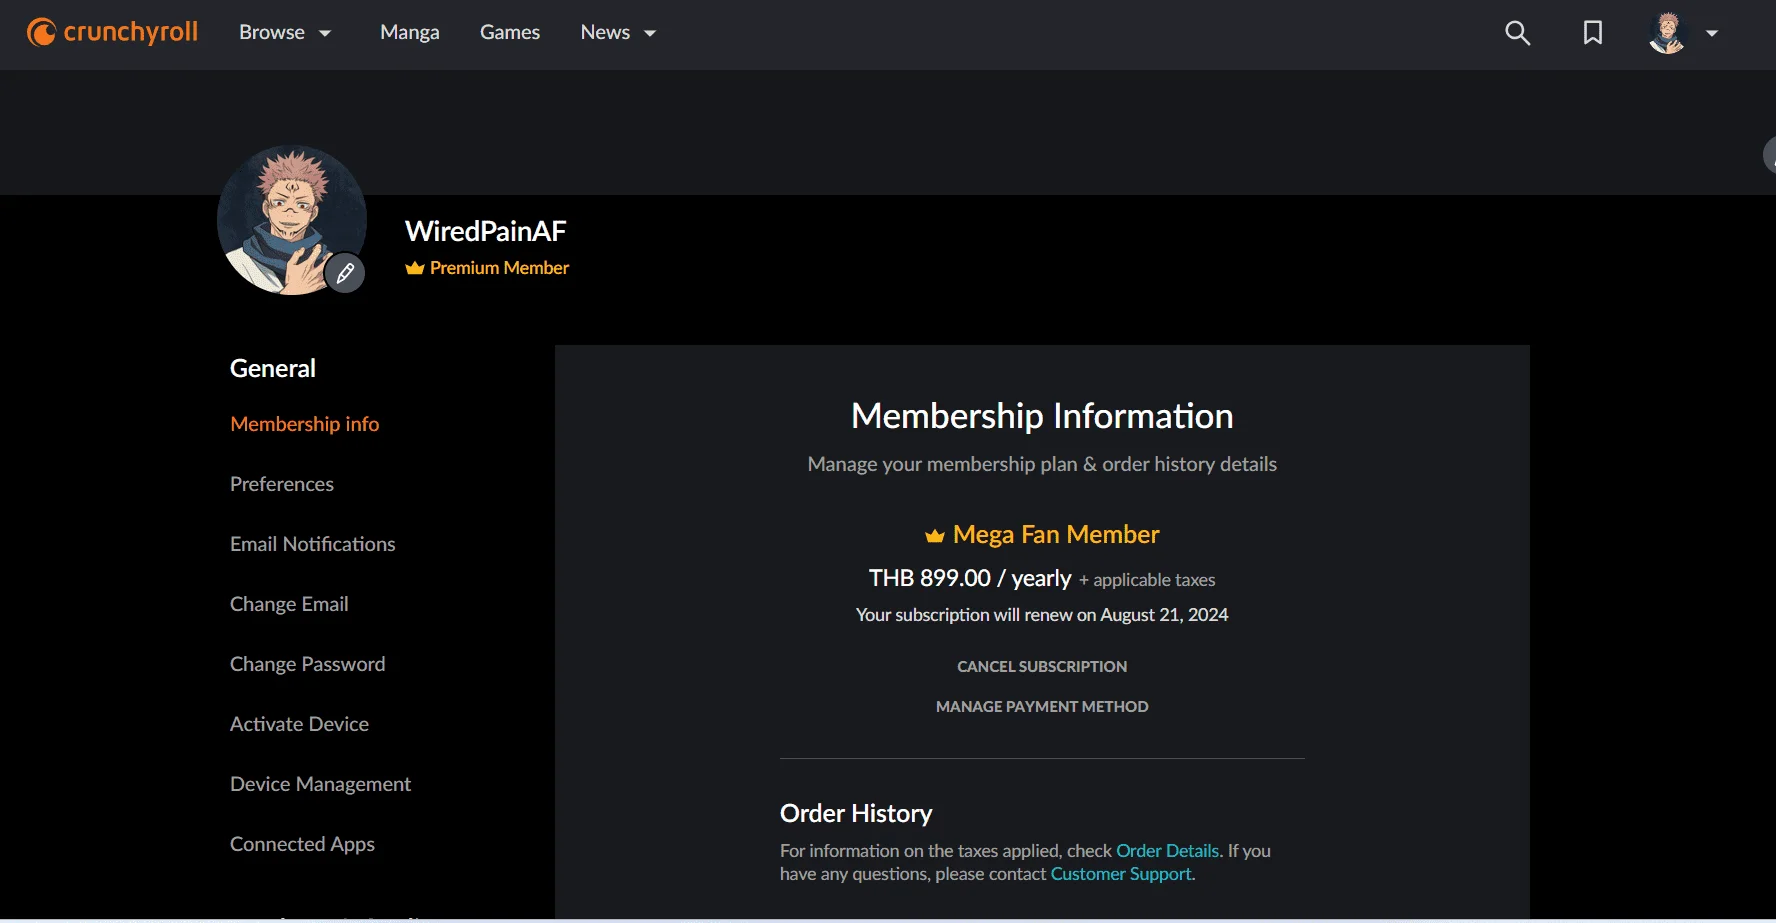Click the account avatar in the header
Image resolution: width=1776 pixels, height=923 pixels.
click(x=1667, y=33)
